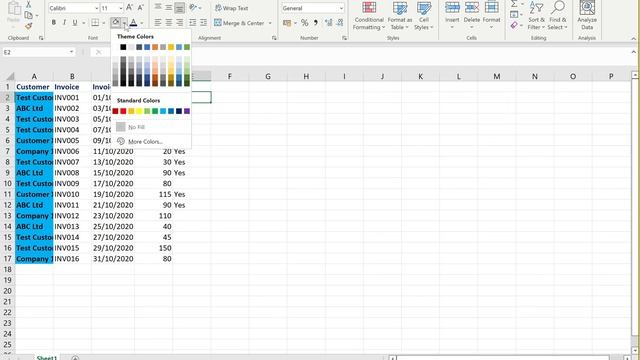Click the Merge & Center button
Screen dimensions: 640x360
[239, 23]
